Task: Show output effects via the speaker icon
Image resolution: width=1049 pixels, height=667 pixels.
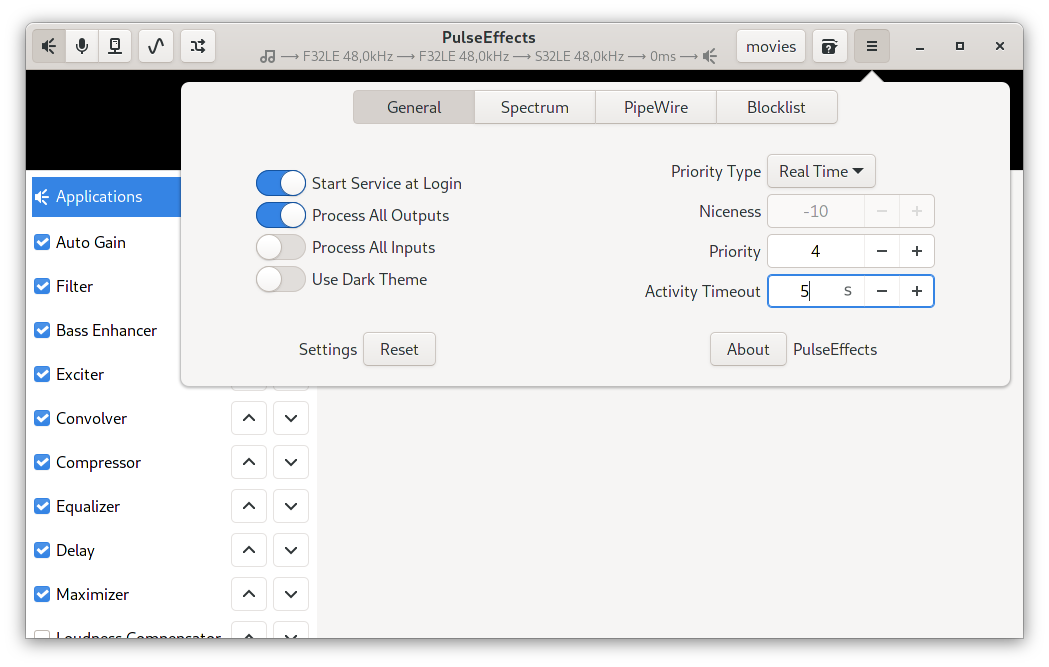Action: (x=48, y=46)
